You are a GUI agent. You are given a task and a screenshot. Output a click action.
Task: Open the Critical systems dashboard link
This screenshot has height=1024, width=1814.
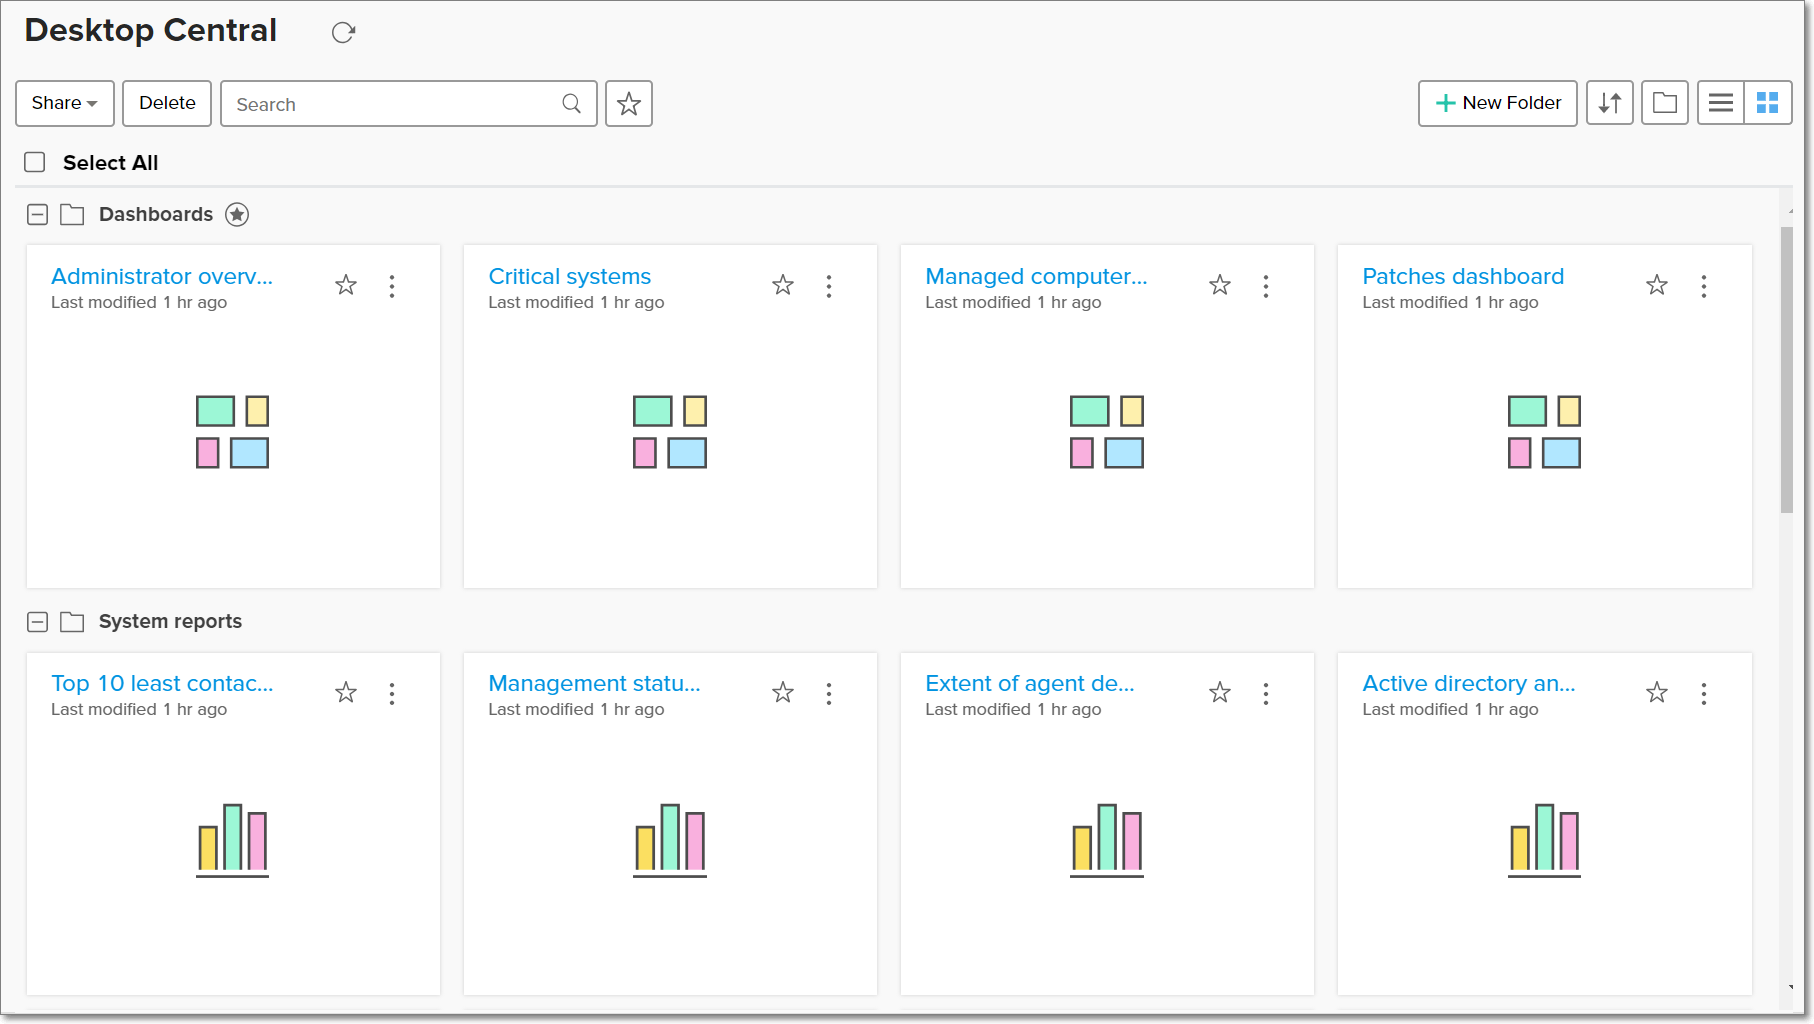pyautogui.click(x=570, y=277)
